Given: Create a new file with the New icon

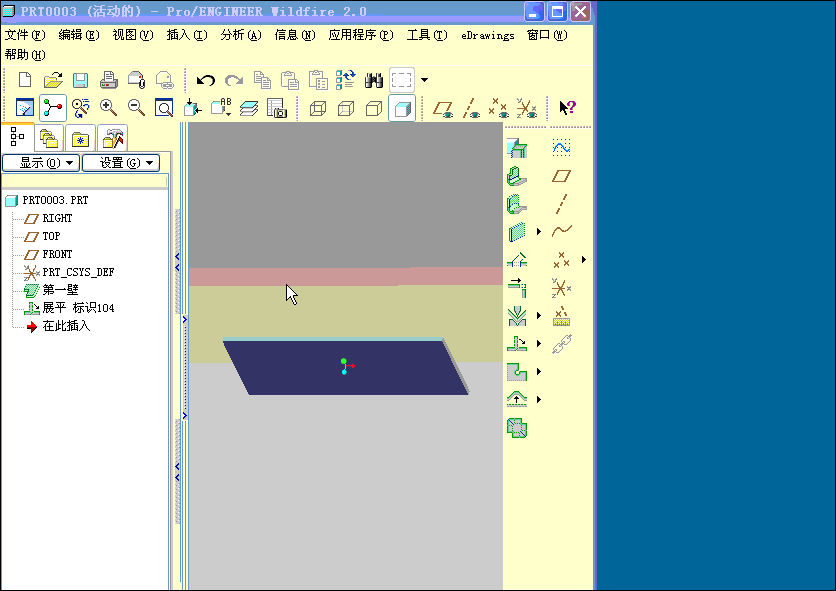Looking at the screenshot, I should pyautogui.click(x=25, y=80).
